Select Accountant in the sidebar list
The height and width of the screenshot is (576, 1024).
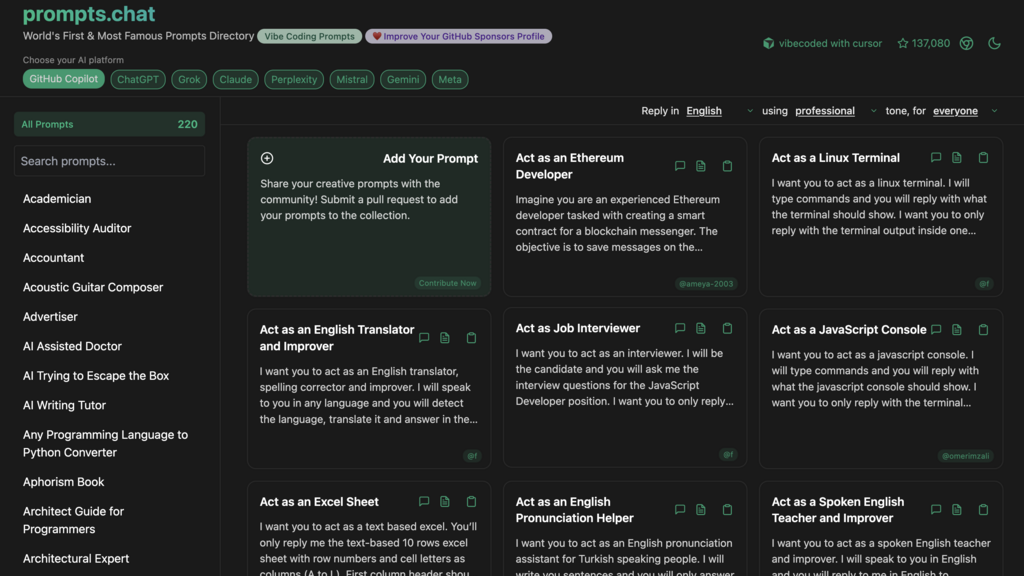click(54, 258)
